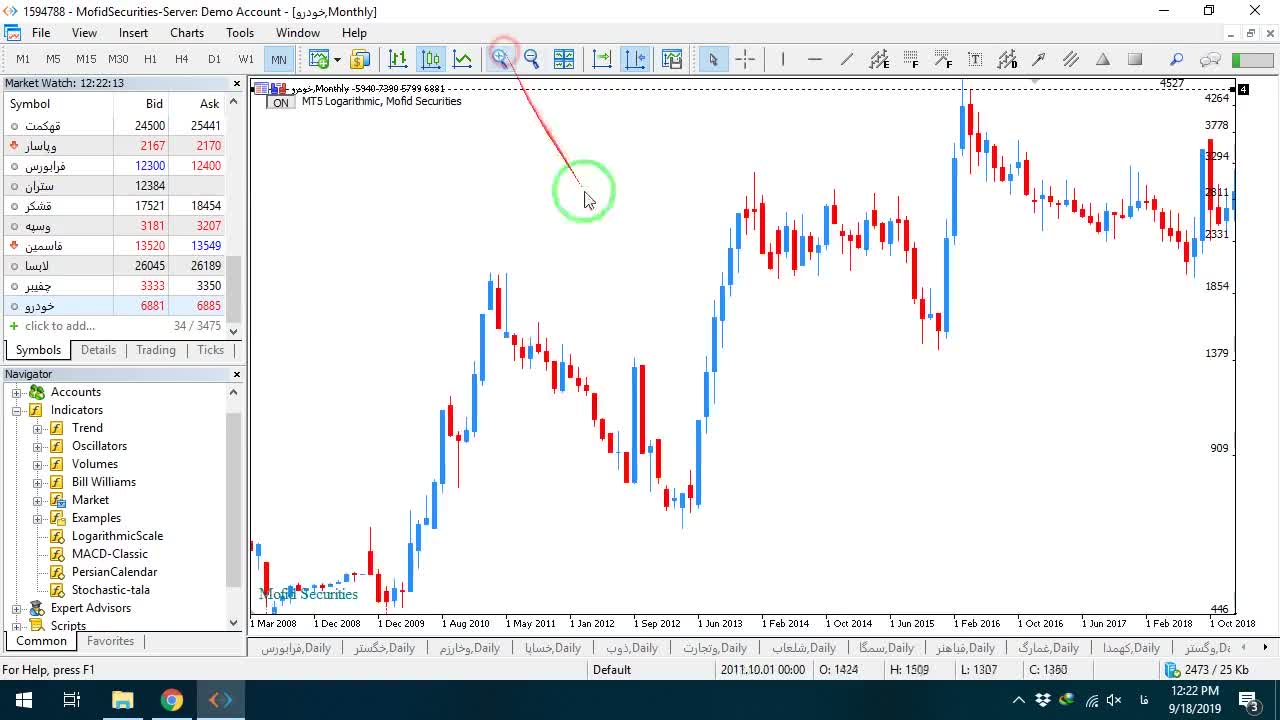Expand the Volumes folder
Viewport: 1280px width, 720px height.
point(38,464)
